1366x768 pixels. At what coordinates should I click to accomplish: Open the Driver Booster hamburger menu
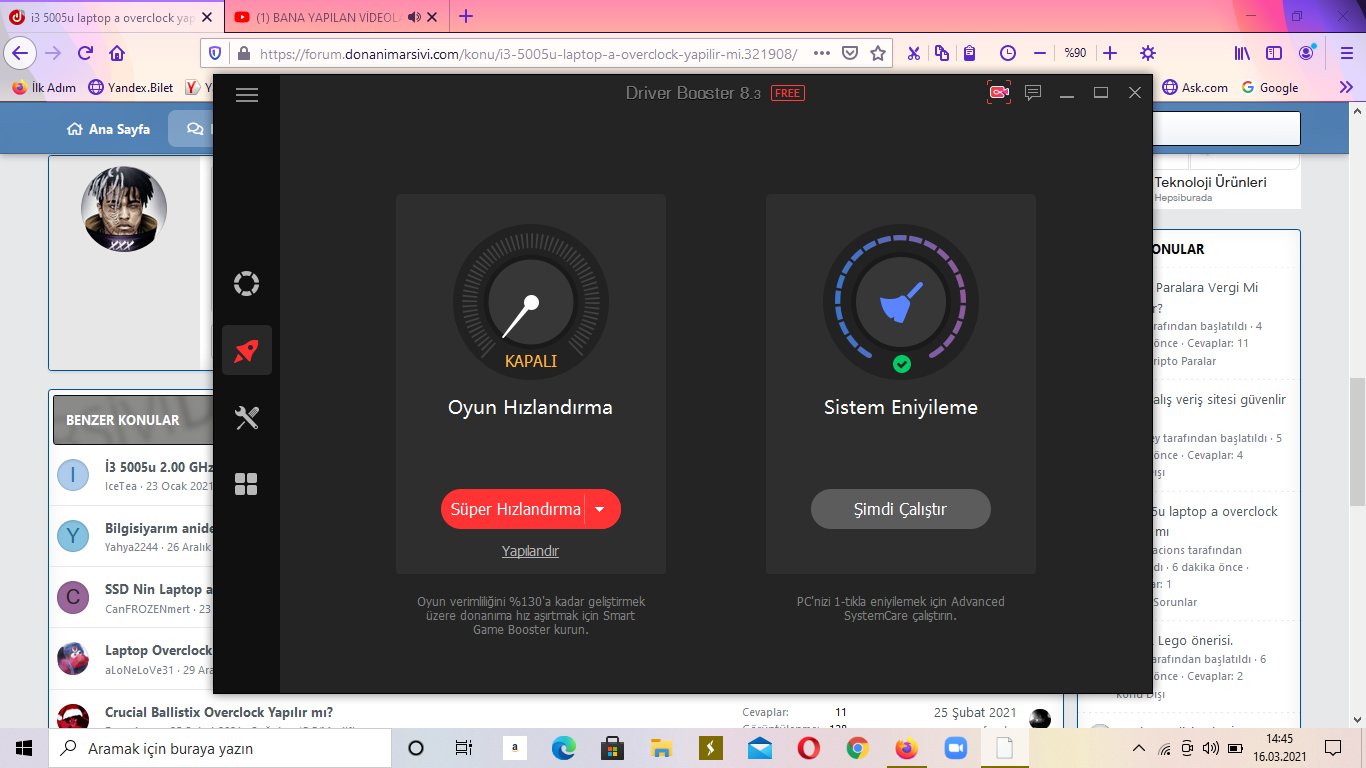[x=247, y=95]
